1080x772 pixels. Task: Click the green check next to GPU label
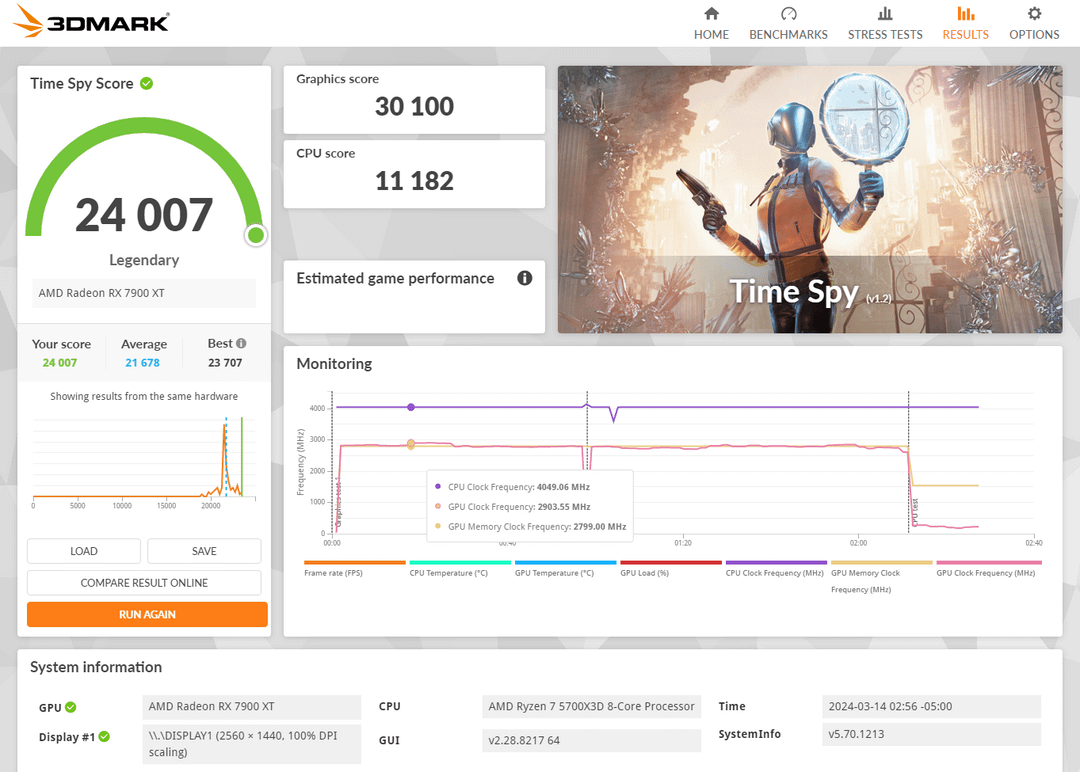(71, 707)
